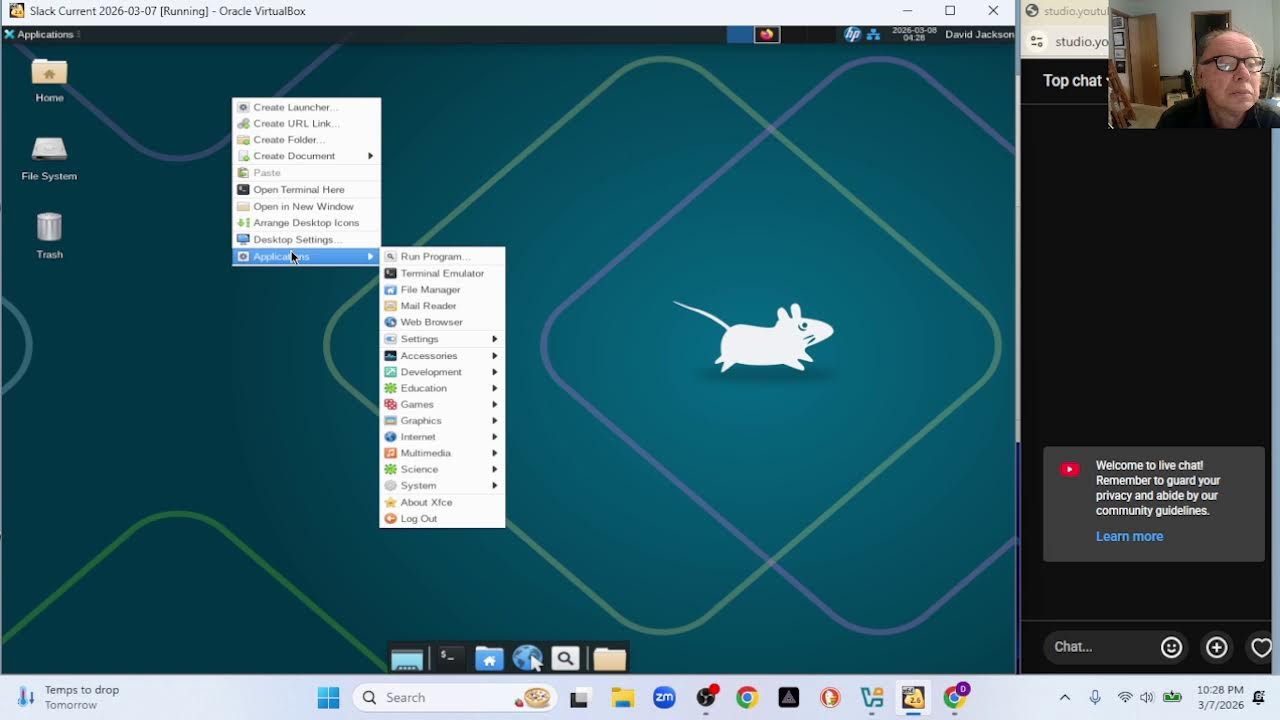
Task: Open the Xfce Applications panel menu
Action: pyautogui.click(x=40, y=34)
